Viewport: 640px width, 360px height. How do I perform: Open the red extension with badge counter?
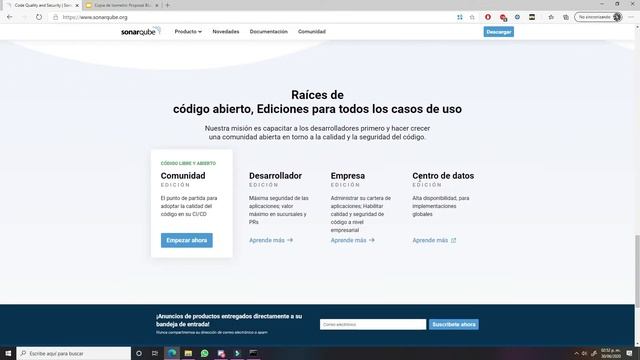pyautogui.click(x=503, y=17)
